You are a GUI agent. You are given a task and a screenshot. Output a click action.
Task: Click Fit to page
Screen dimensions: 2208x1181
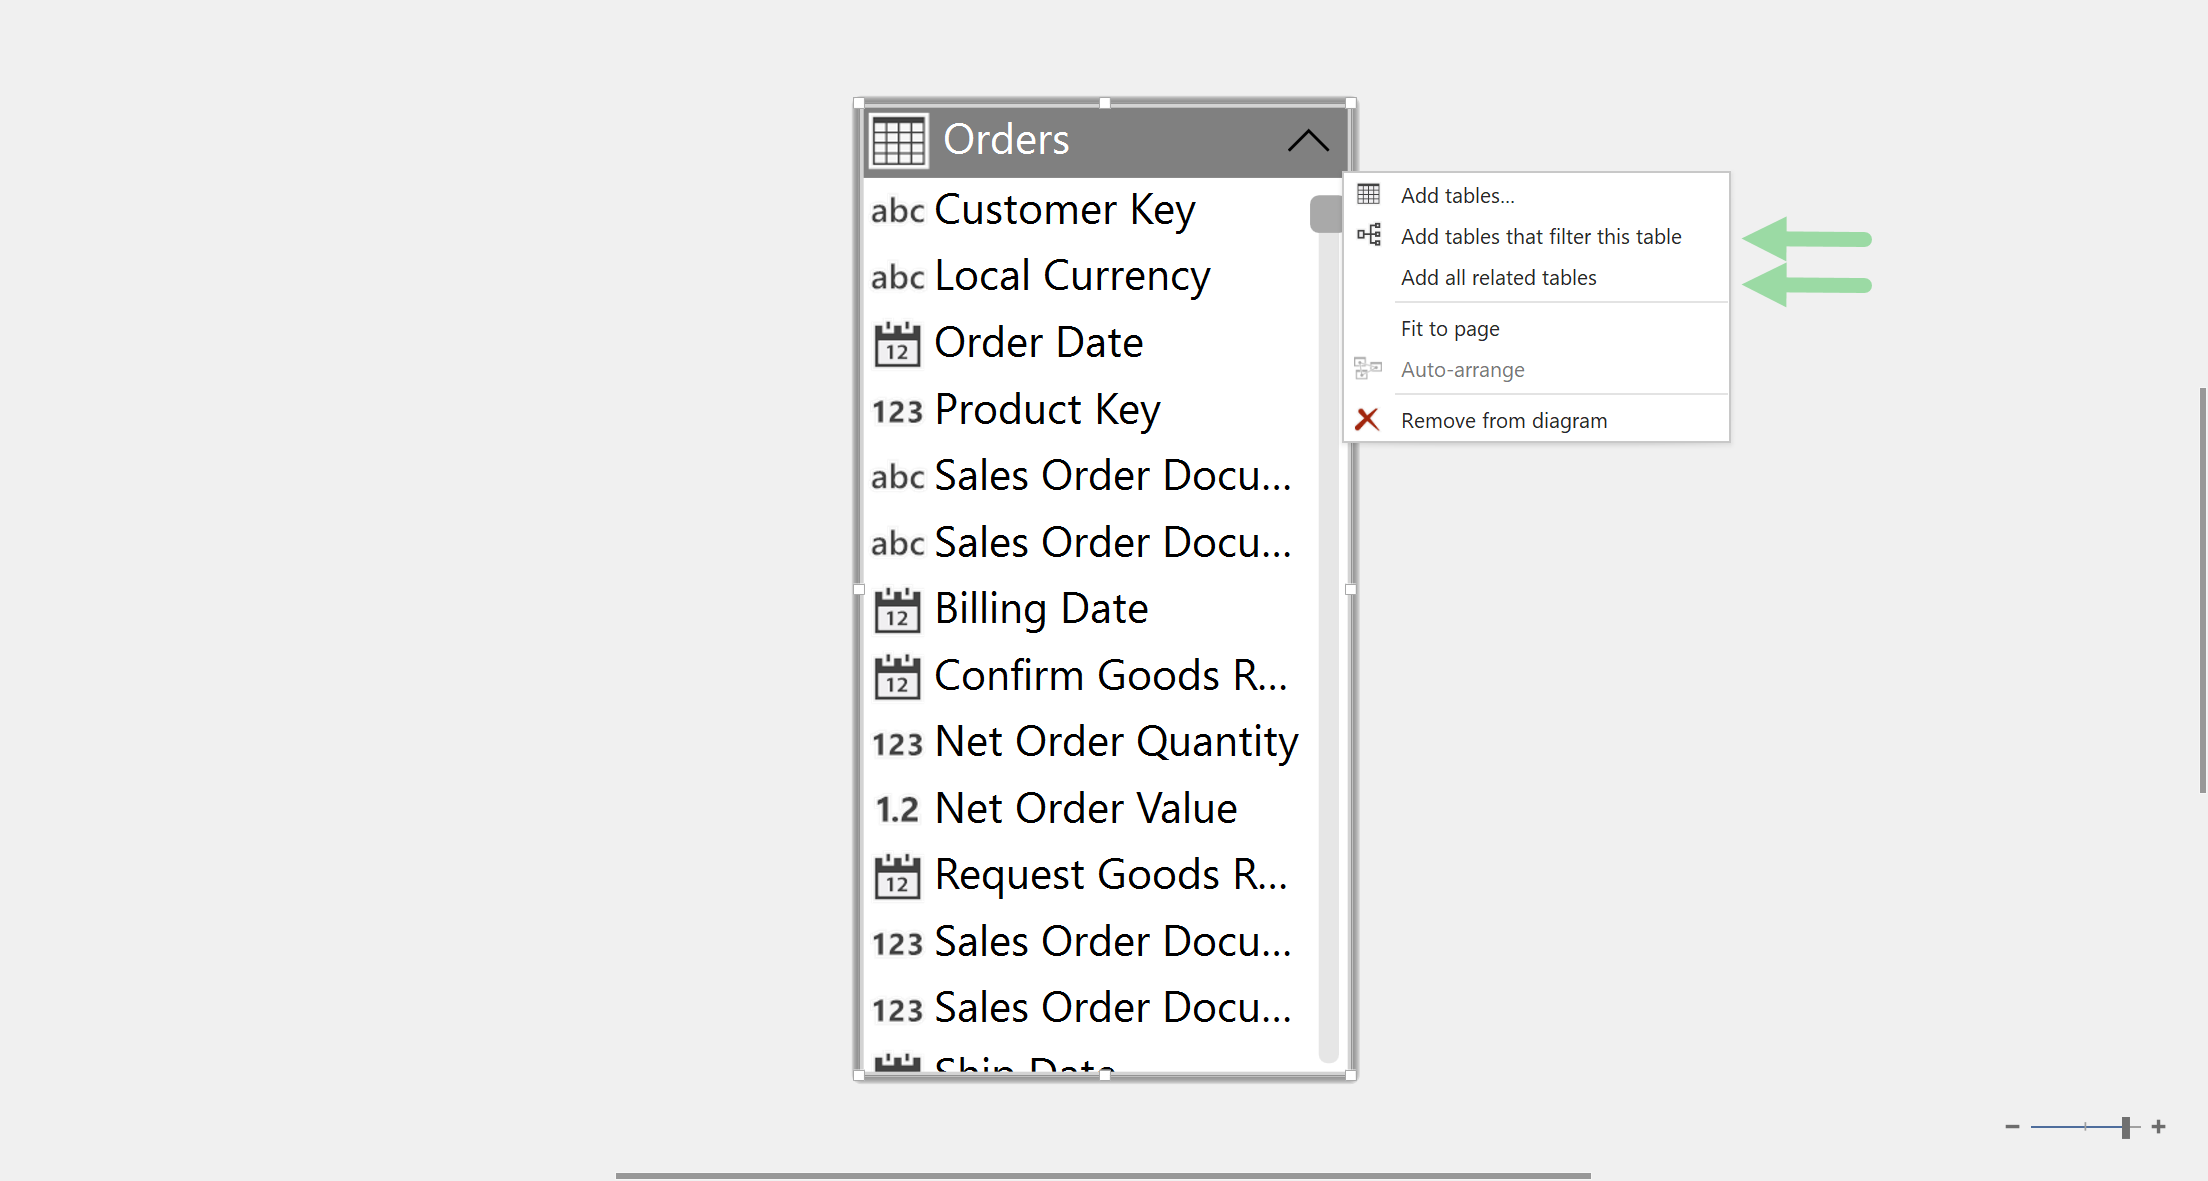click(1450, 328)
